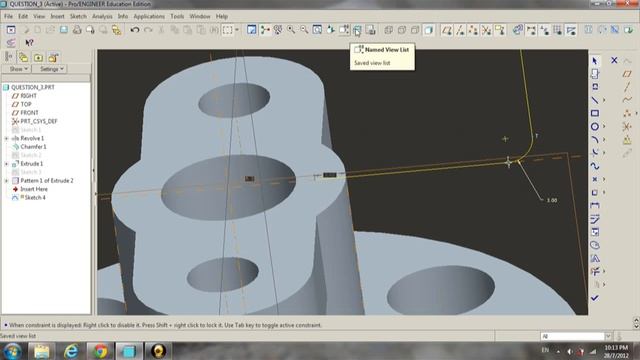640x360 pixels.
Task: Open the Tools menu
Action: pyautogui.click(x=177, y=16)
